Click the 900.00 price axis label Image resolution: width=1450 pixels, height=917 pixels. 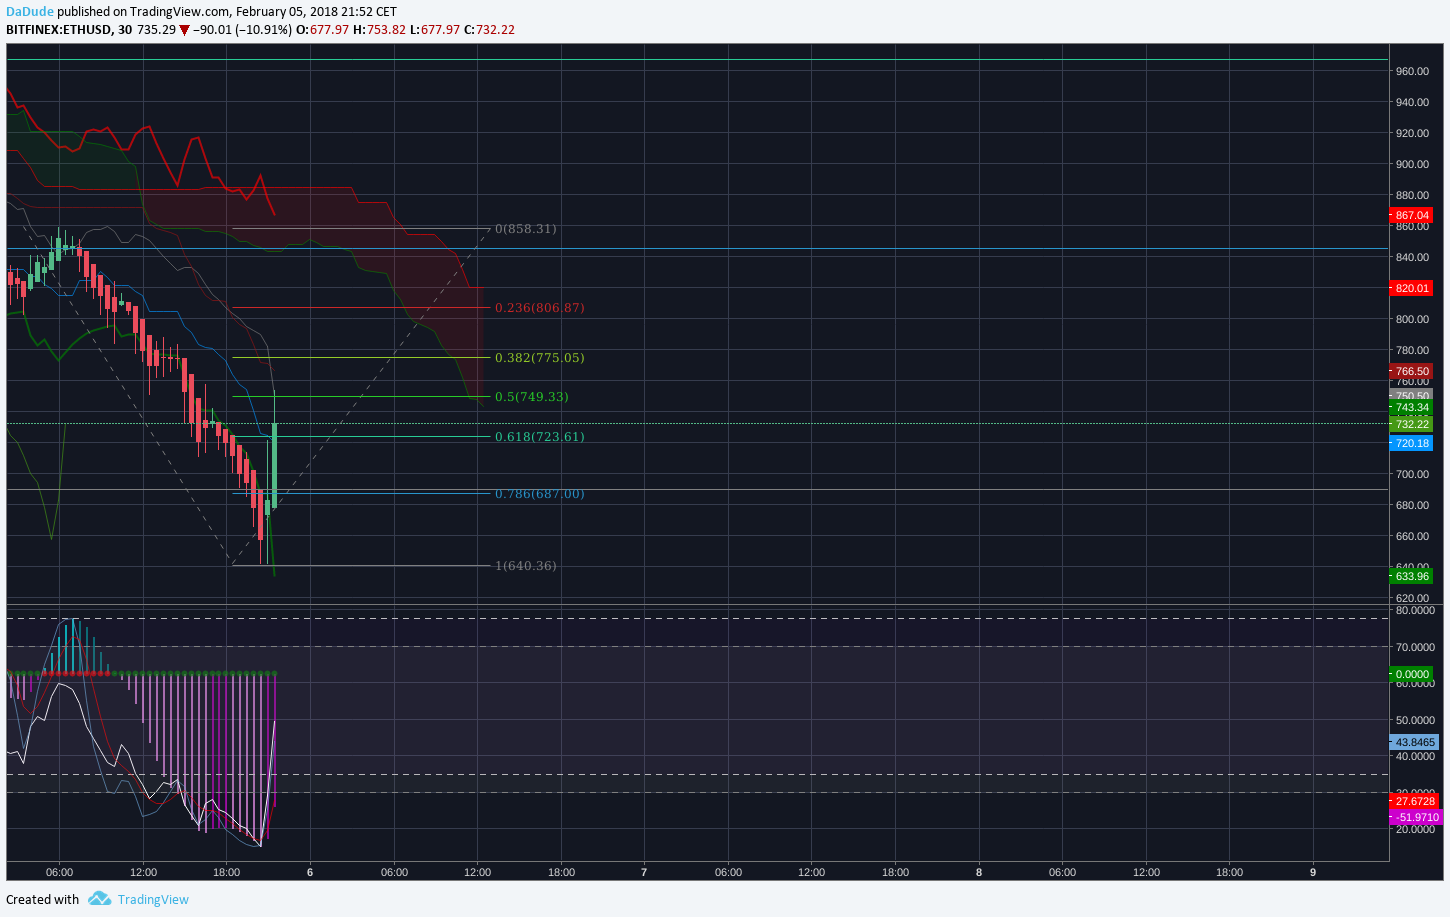tap(1412, 164)
